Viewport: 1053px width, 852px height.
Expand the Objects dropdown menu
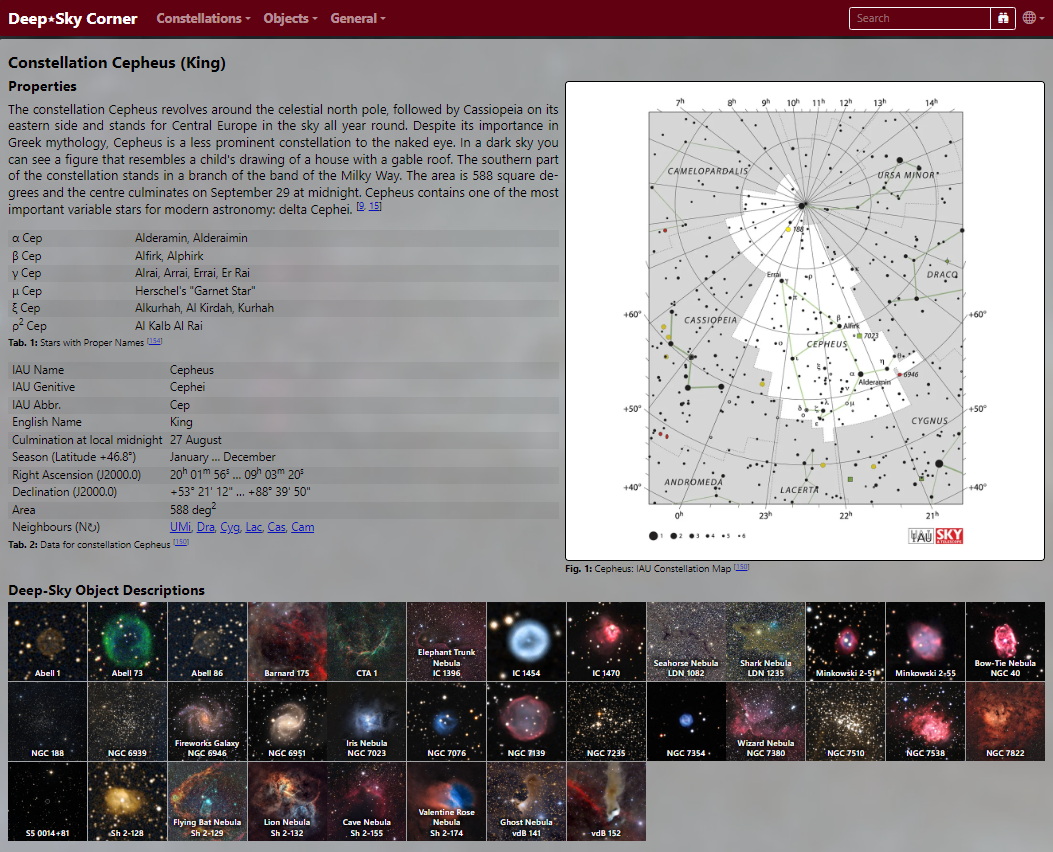[290, 18]
